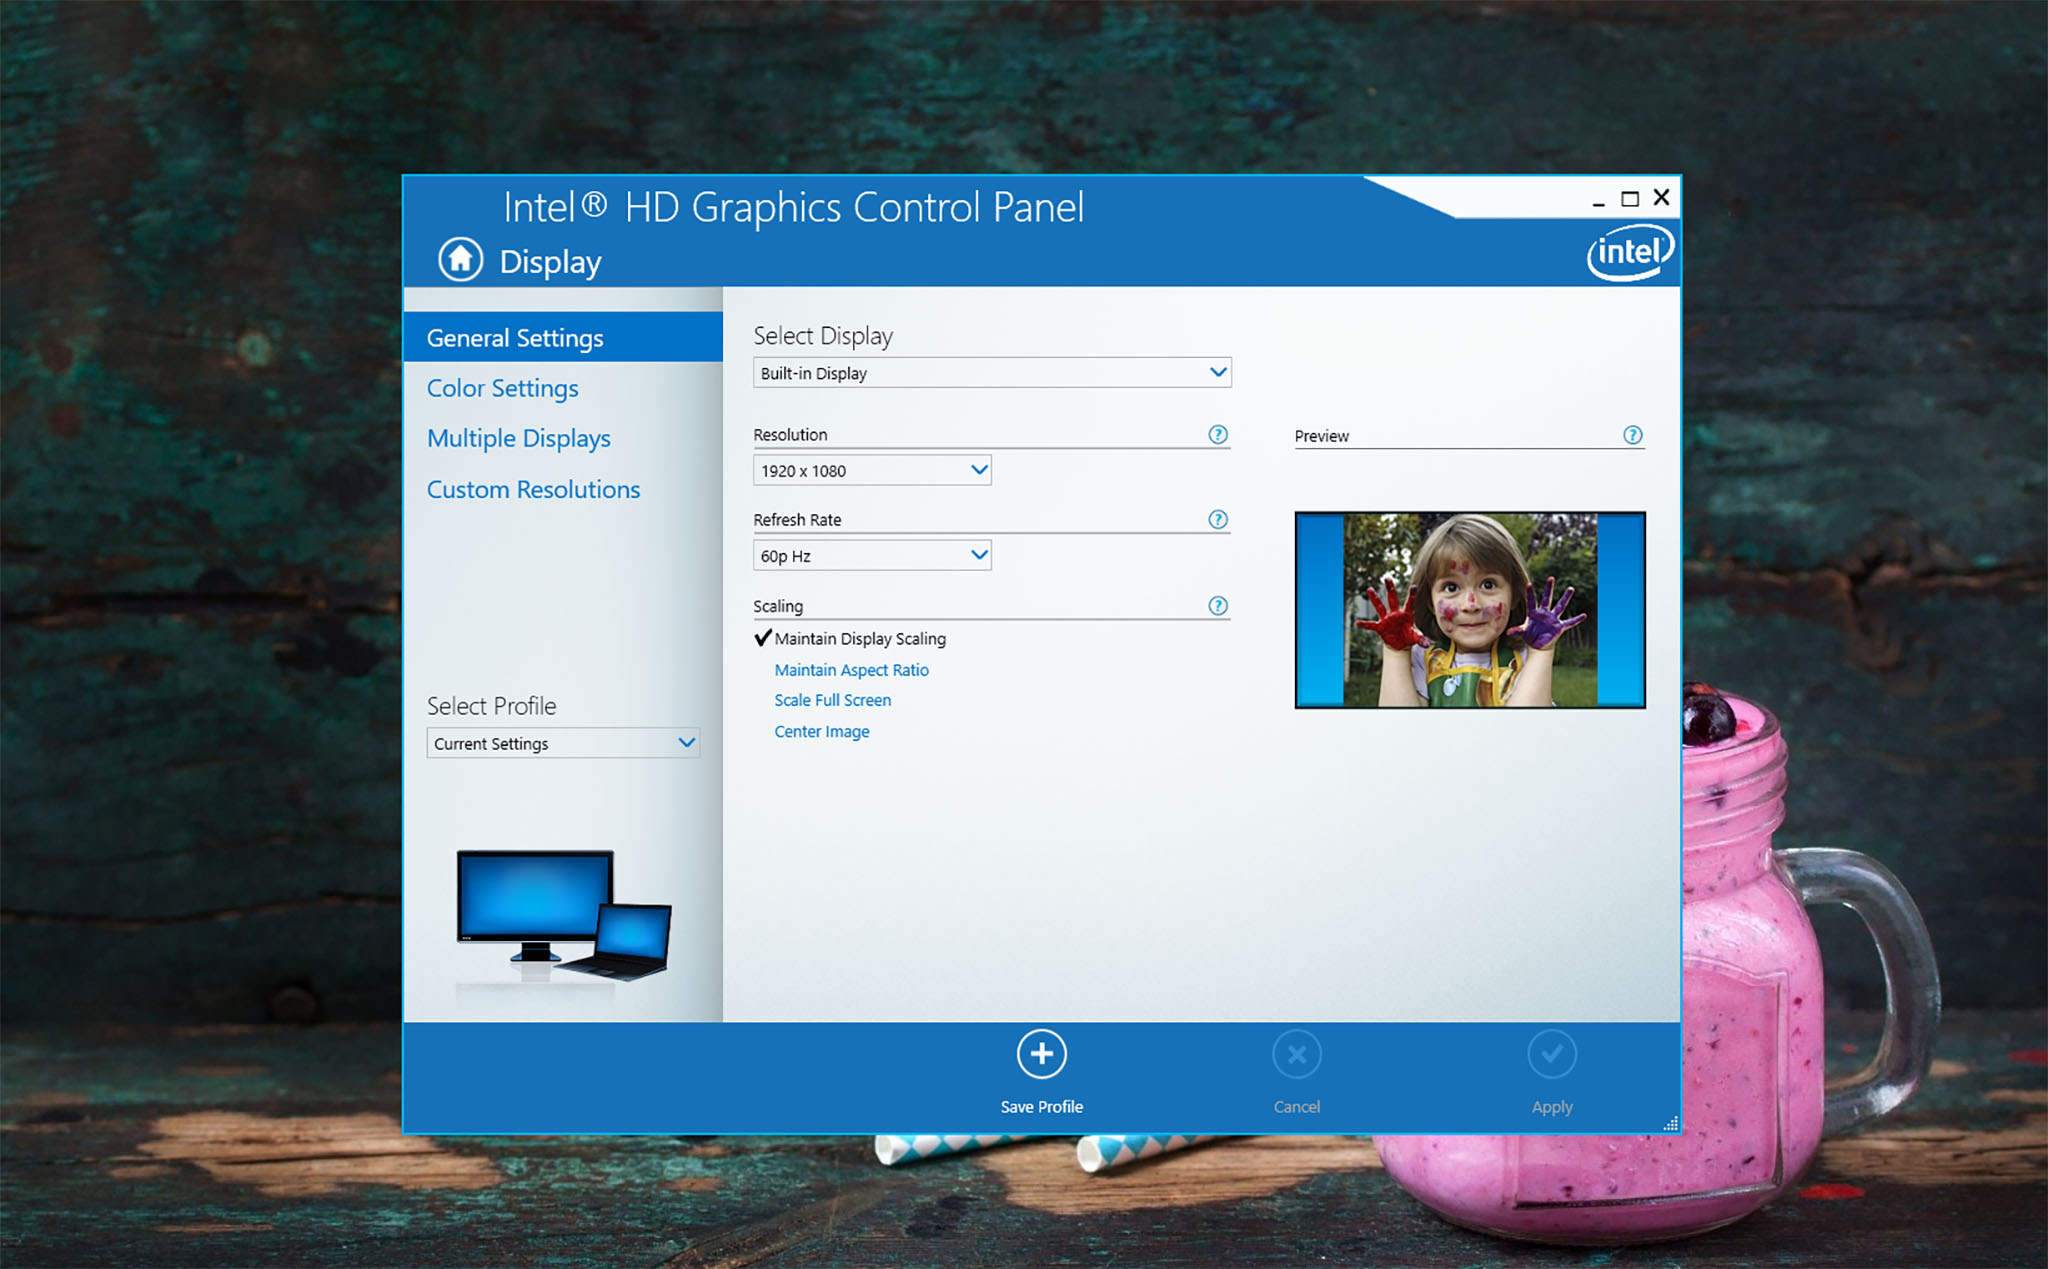Click the Intel HD Graphics Control Panel title
The width and height of the screenshot is (2048, 1269).
[793, 208]
